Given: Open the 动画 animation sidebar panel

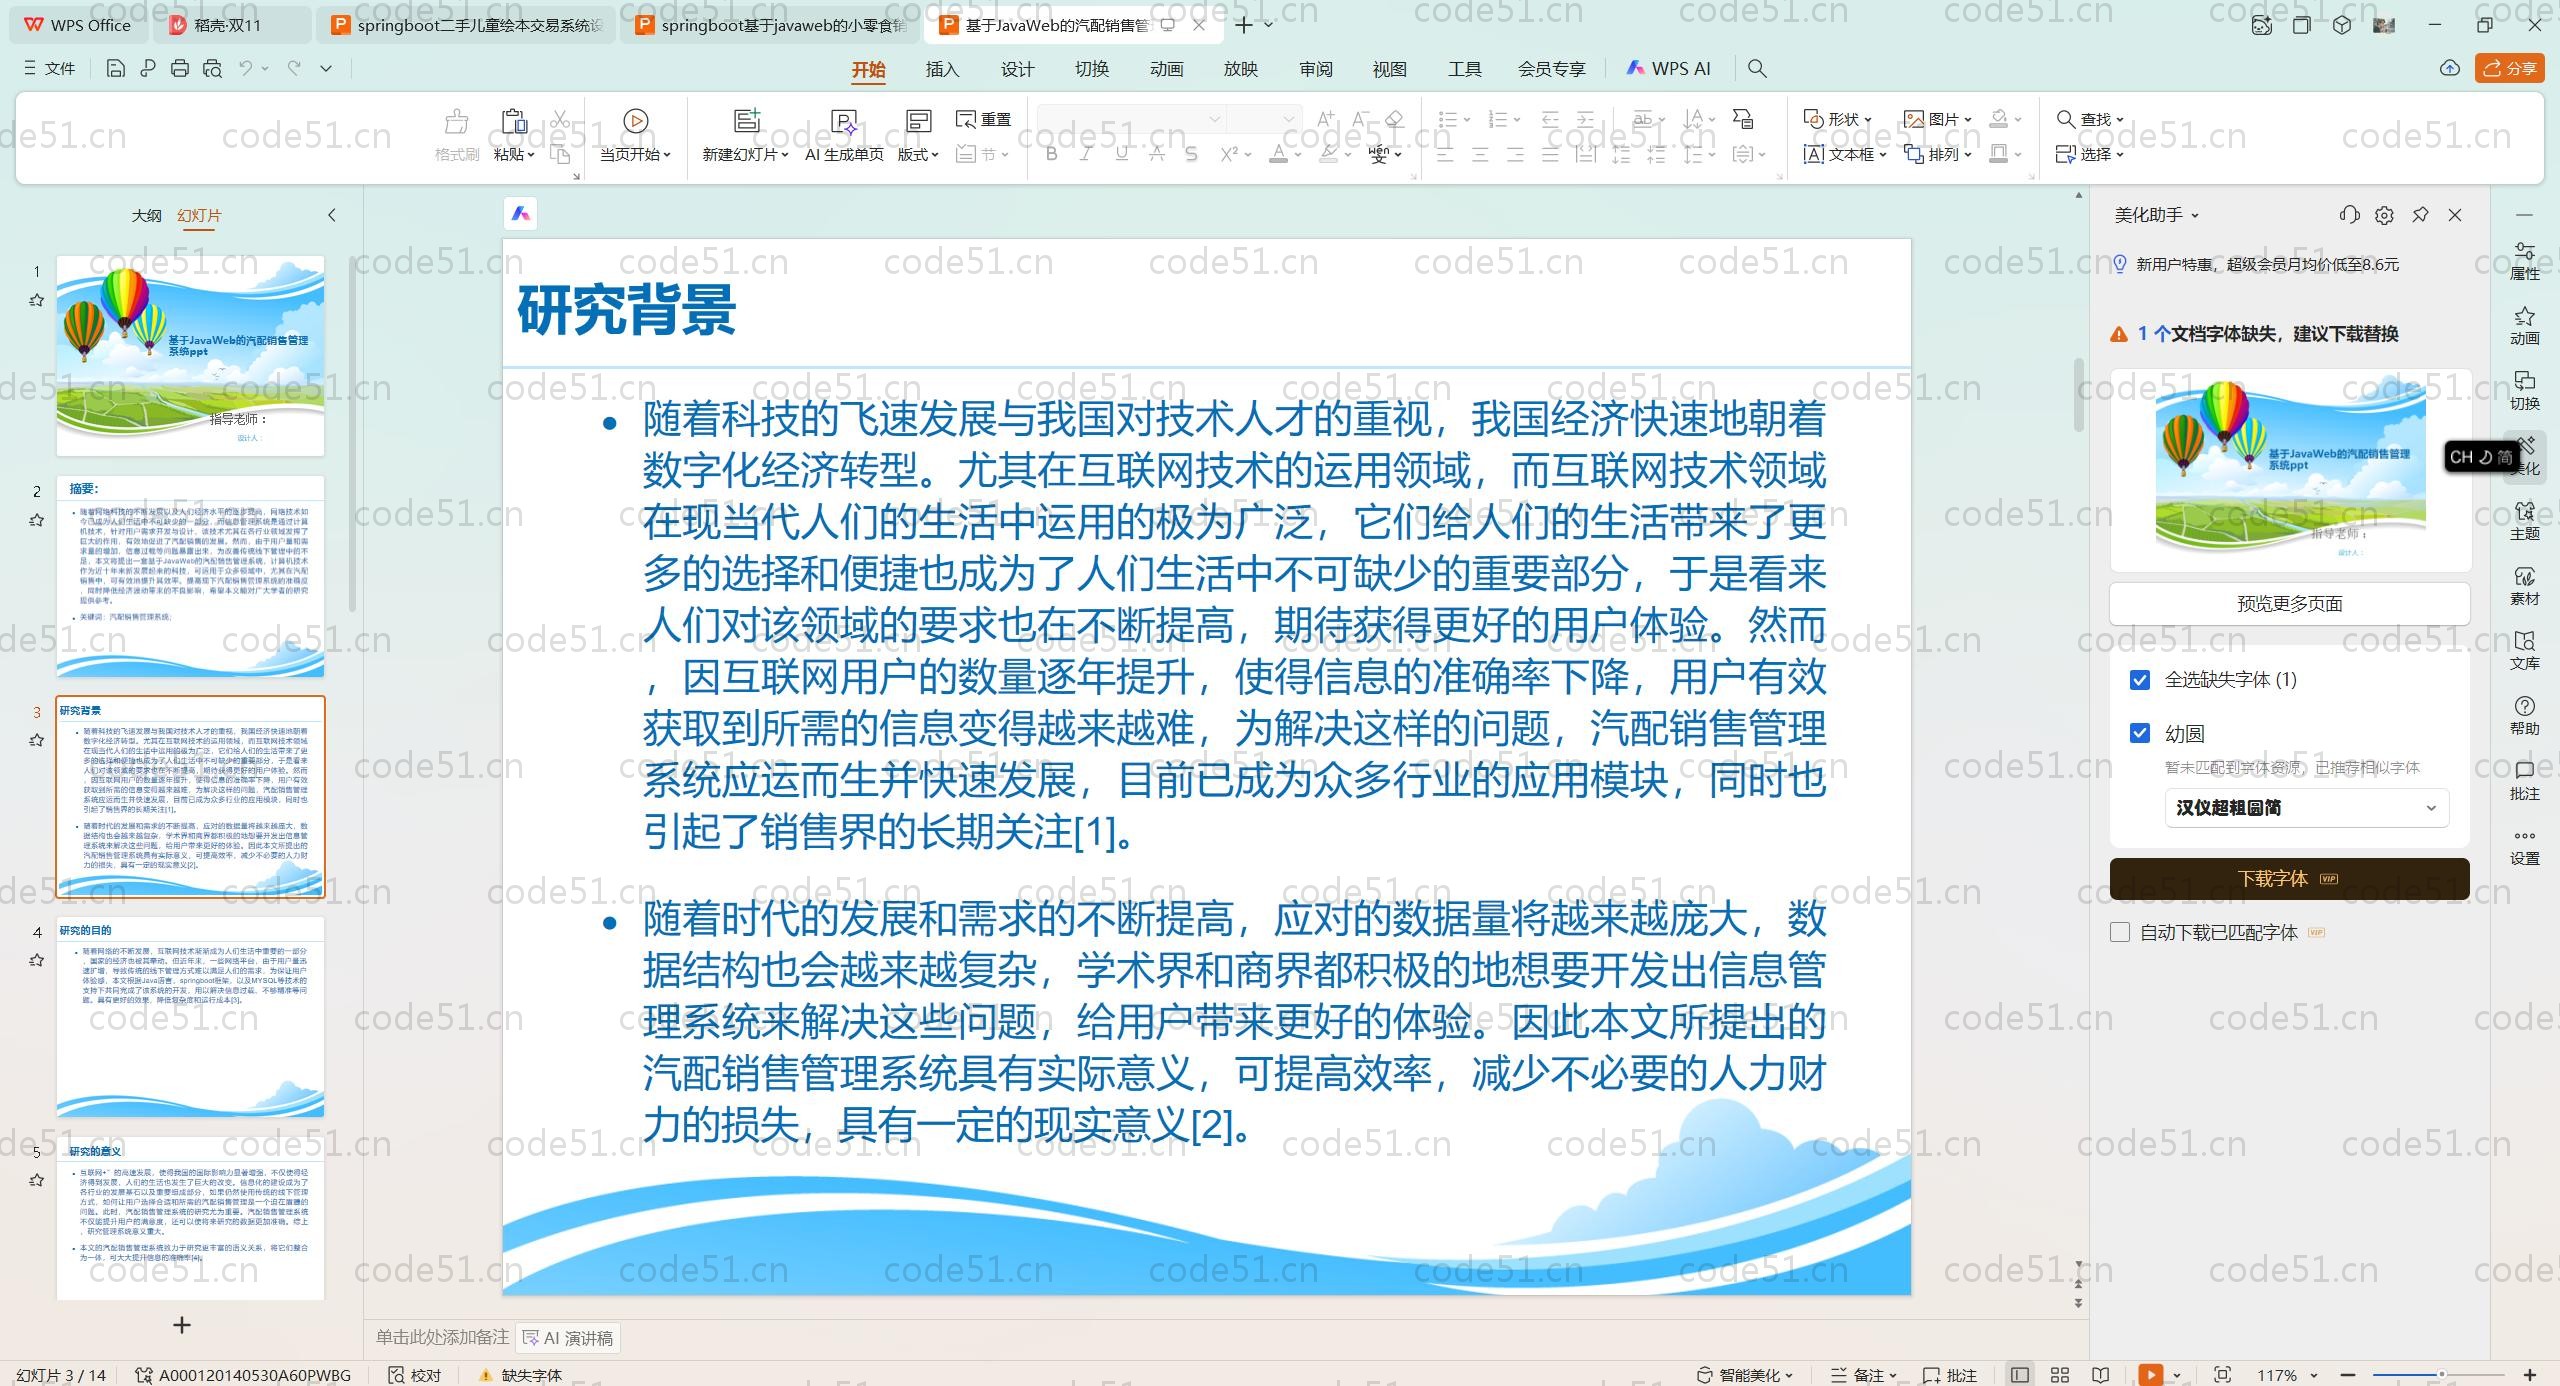Looking at the screenshot, I should click(x=2524, y=325).
